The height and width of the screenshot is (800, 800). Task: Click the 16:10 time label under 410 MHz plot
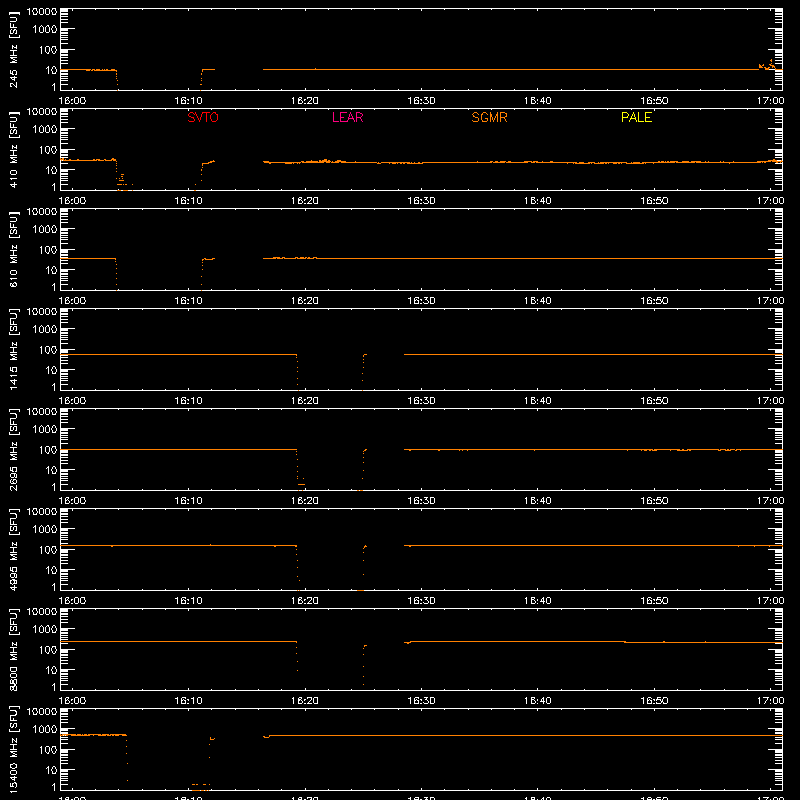[188, 201]
